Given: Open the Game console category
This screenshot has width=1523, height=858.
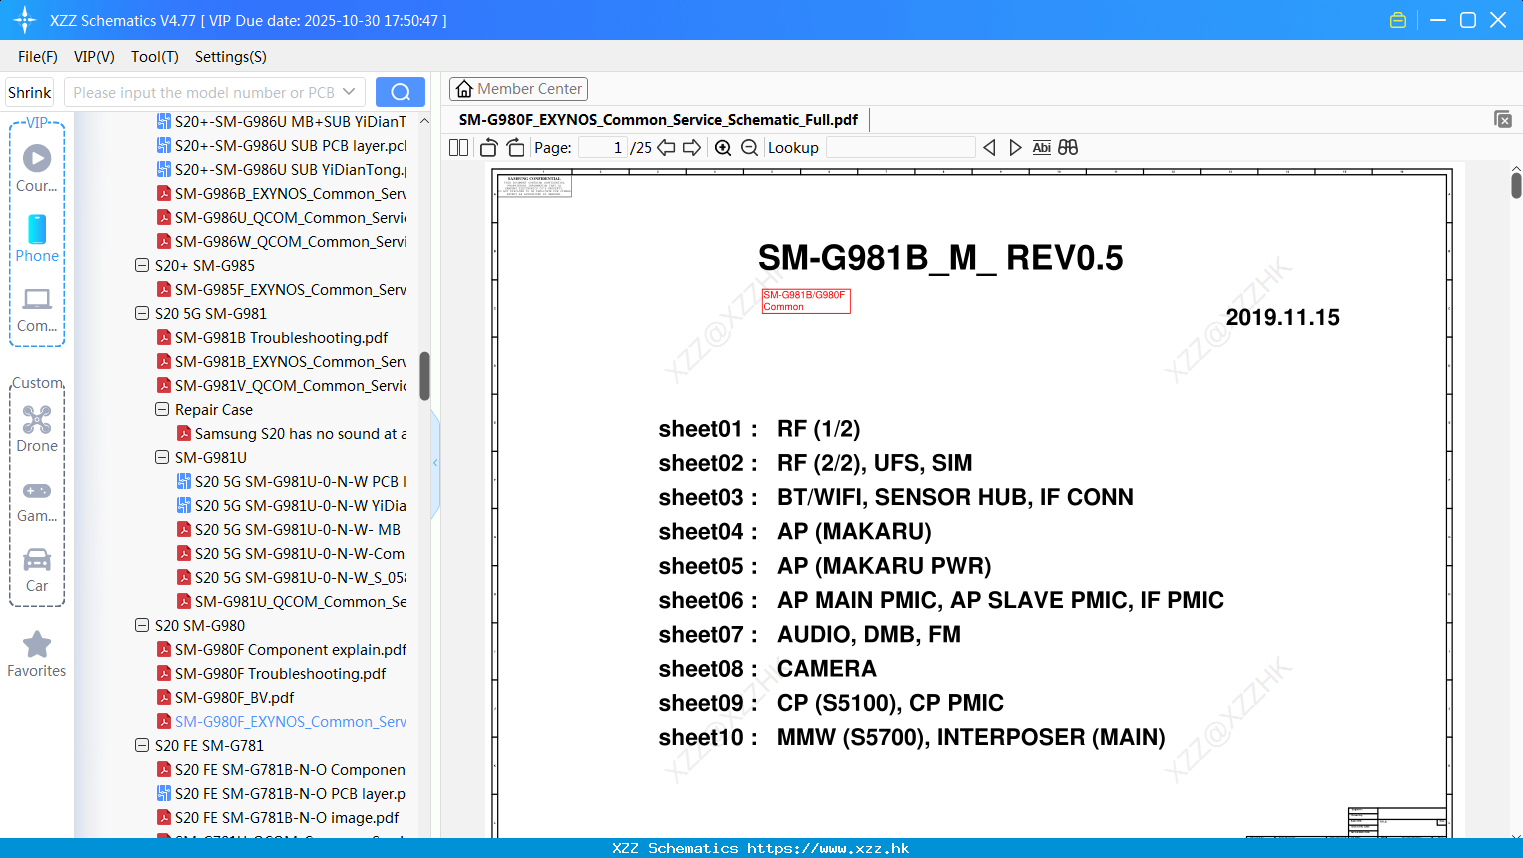Looking at the screenshot, I should point(37,501).
